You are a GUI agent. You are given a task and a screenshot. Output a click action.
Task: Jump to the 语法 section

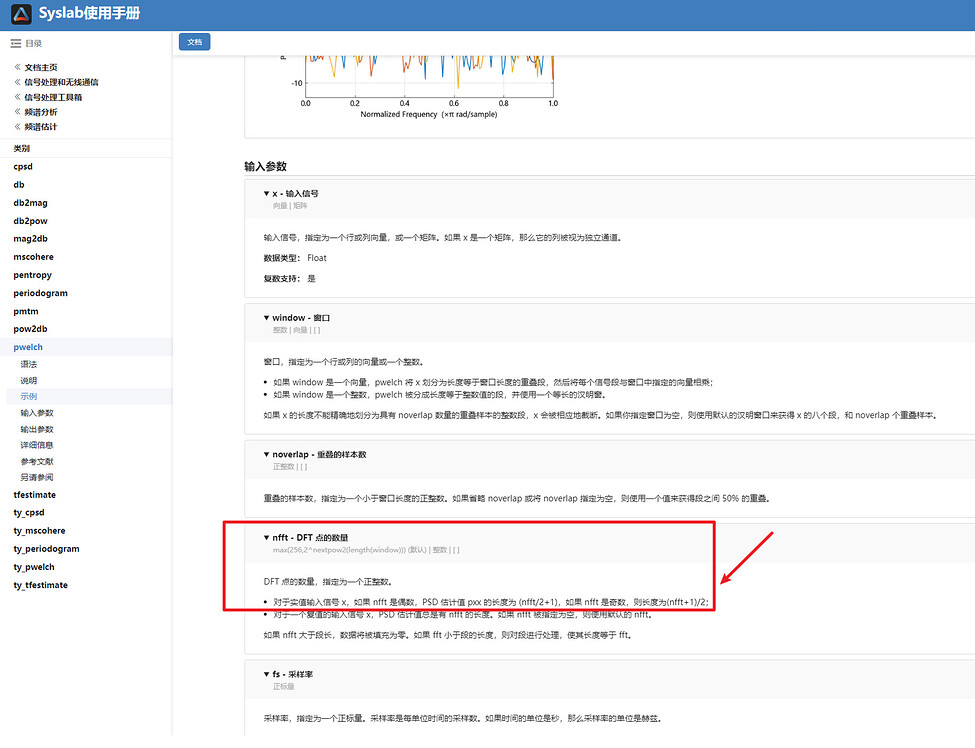[x=29, y=364]
